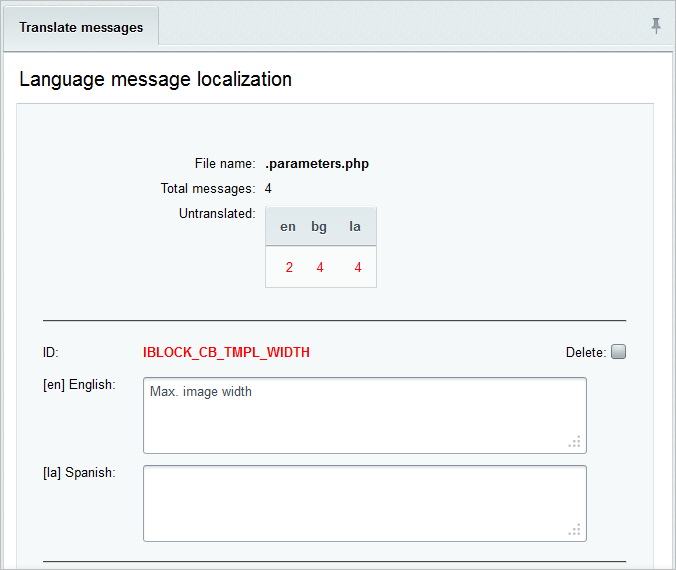This screenshot has width=676, height=570.
Task: Click the red untranslated count 2 for en
Action: click(289, 267)
